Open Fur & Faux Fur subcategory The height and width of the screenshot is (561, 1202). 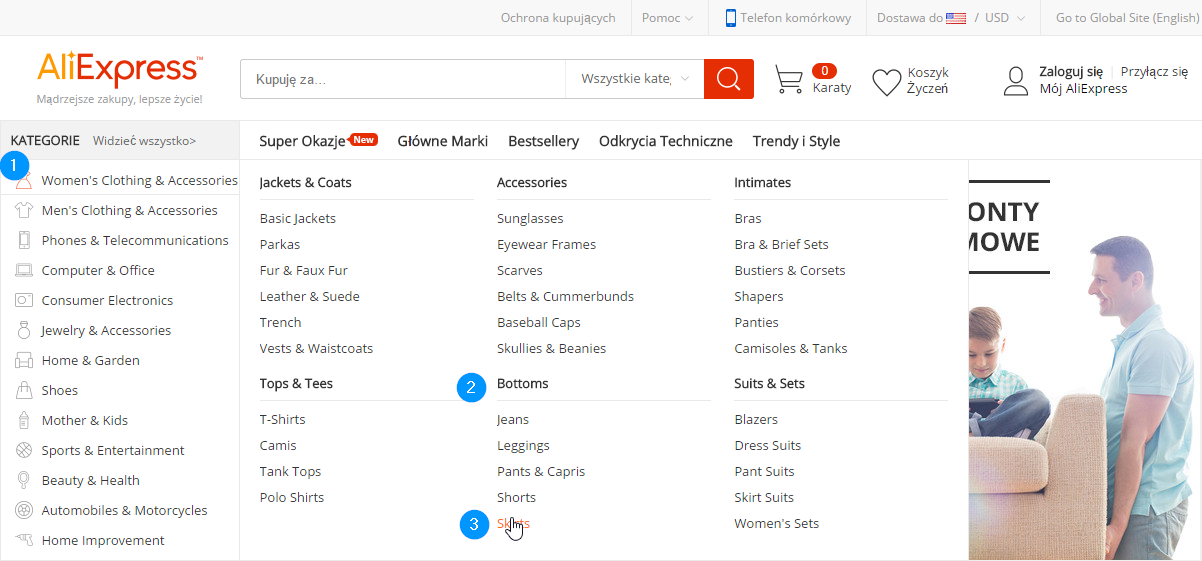click(x=304, y=270)
